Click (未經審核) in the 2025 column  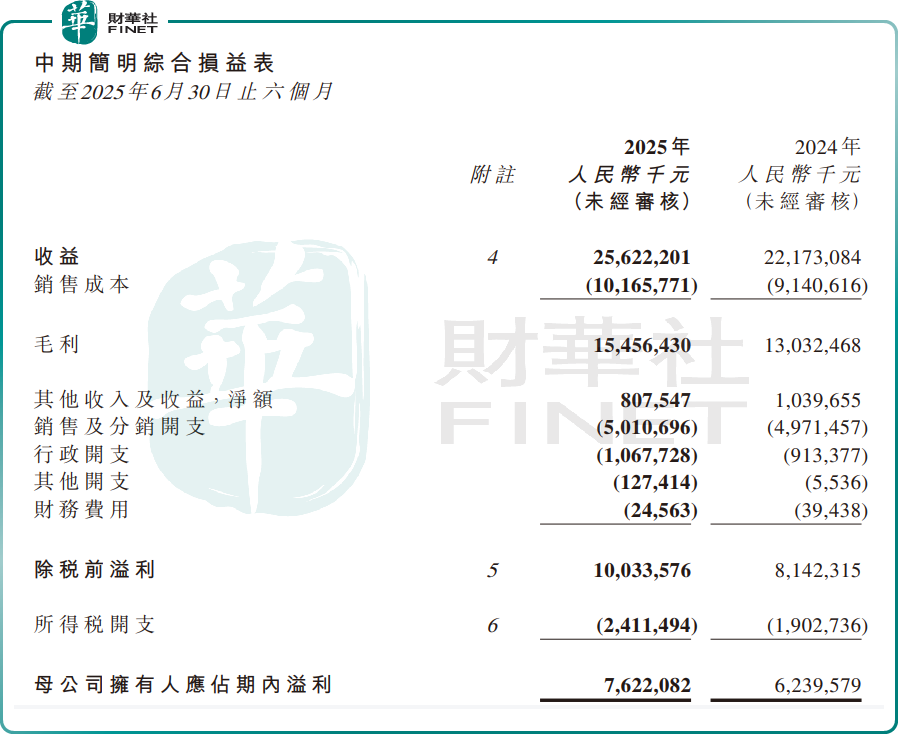coord(632,202)
